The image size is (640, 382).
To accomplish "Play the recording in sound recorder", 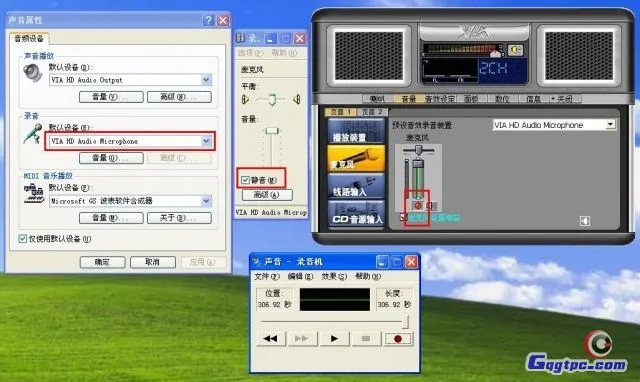I will click(334, 338).
